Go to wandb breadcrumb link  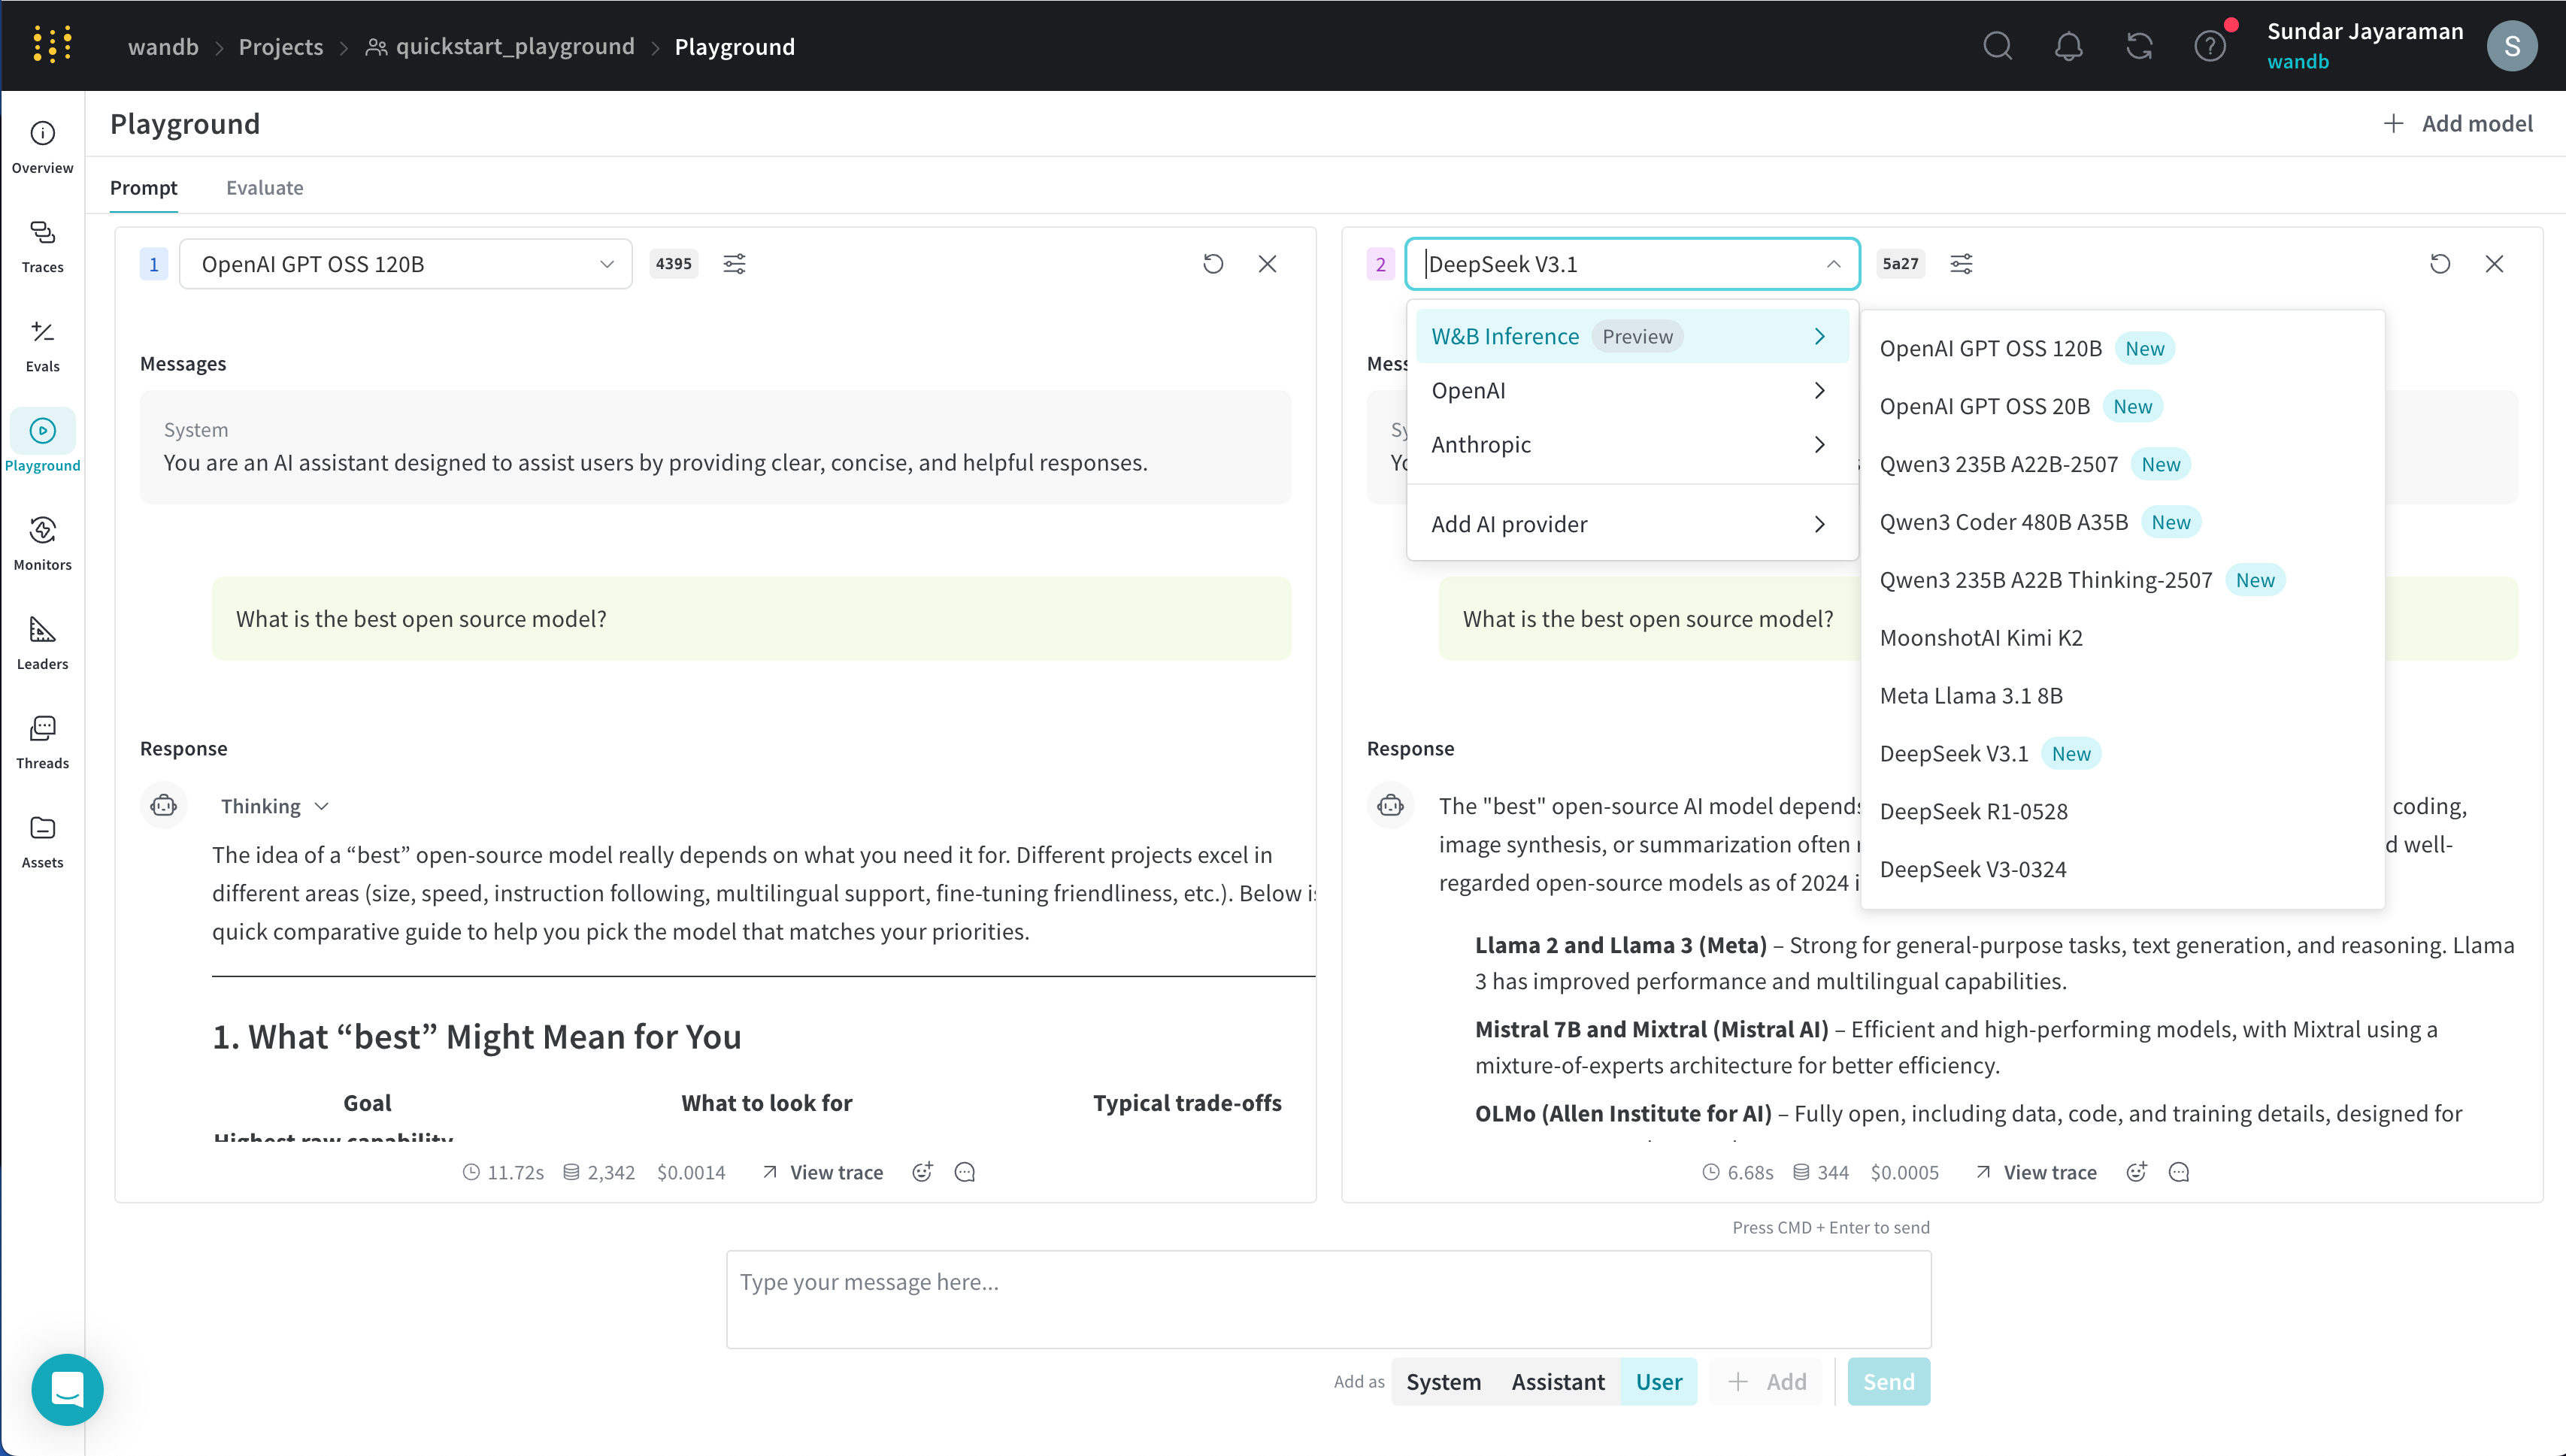point(163,47)
